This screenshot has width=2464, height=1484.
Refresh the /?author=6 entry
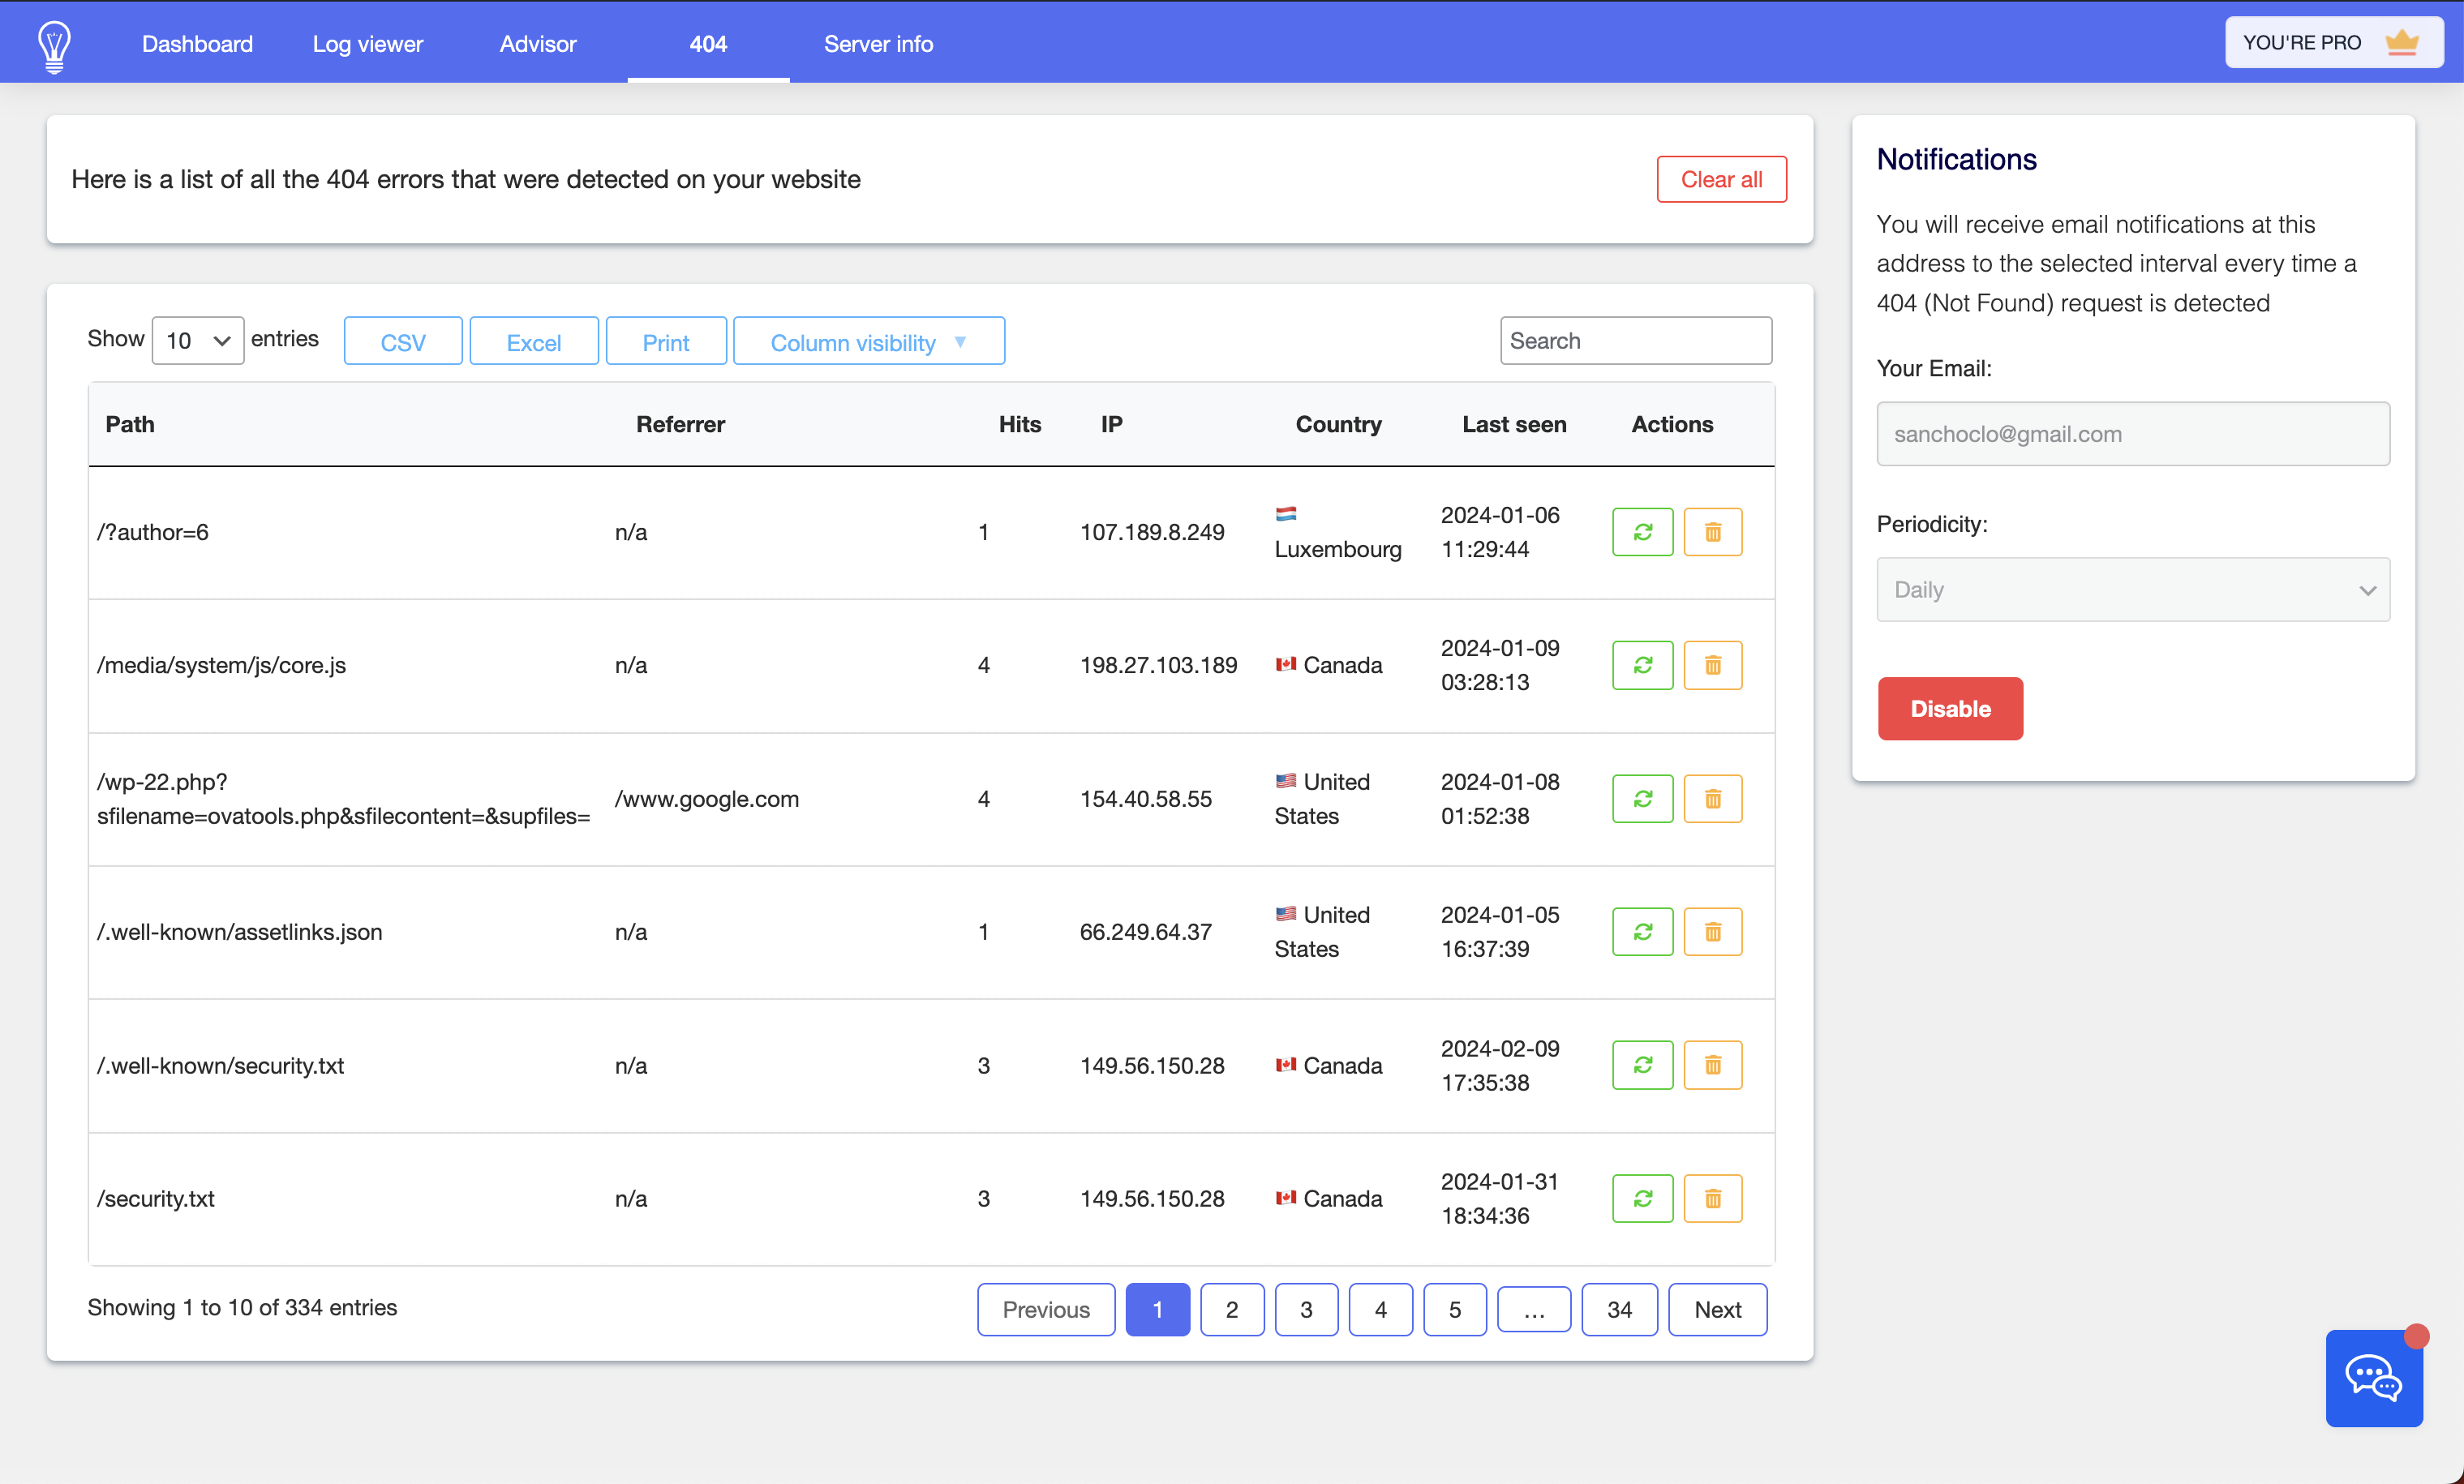click(x=1642, y=532)
